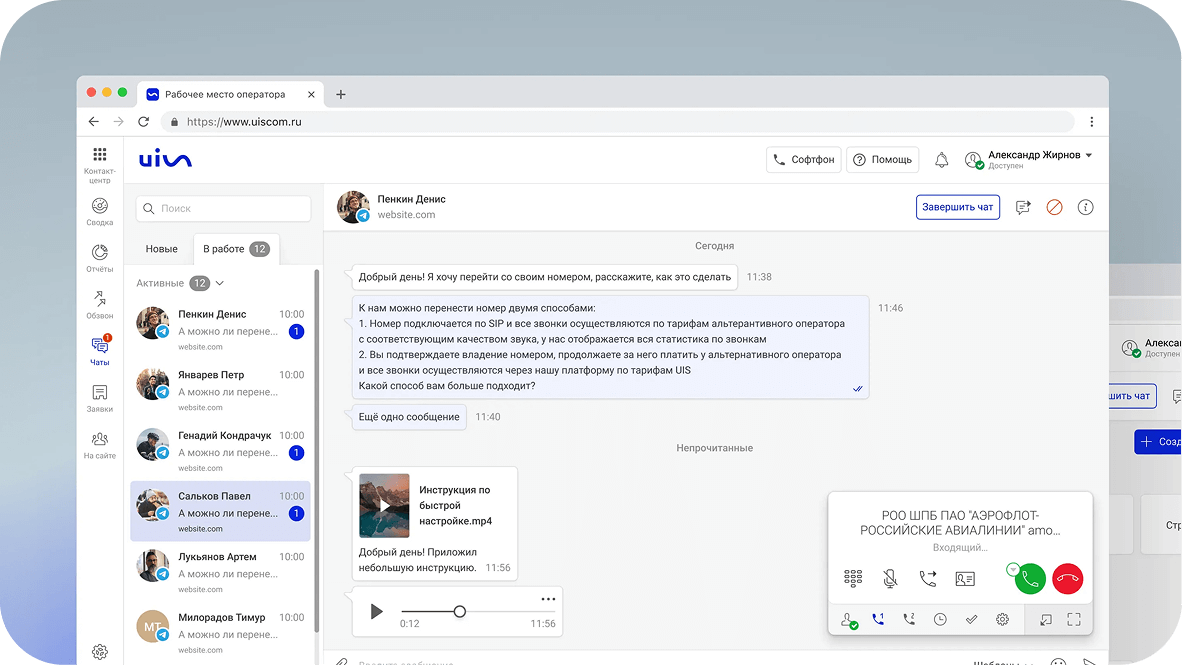The image size is (1182, 665).
Task: Decline the incoming call with red button
Action: [1067, 579]
